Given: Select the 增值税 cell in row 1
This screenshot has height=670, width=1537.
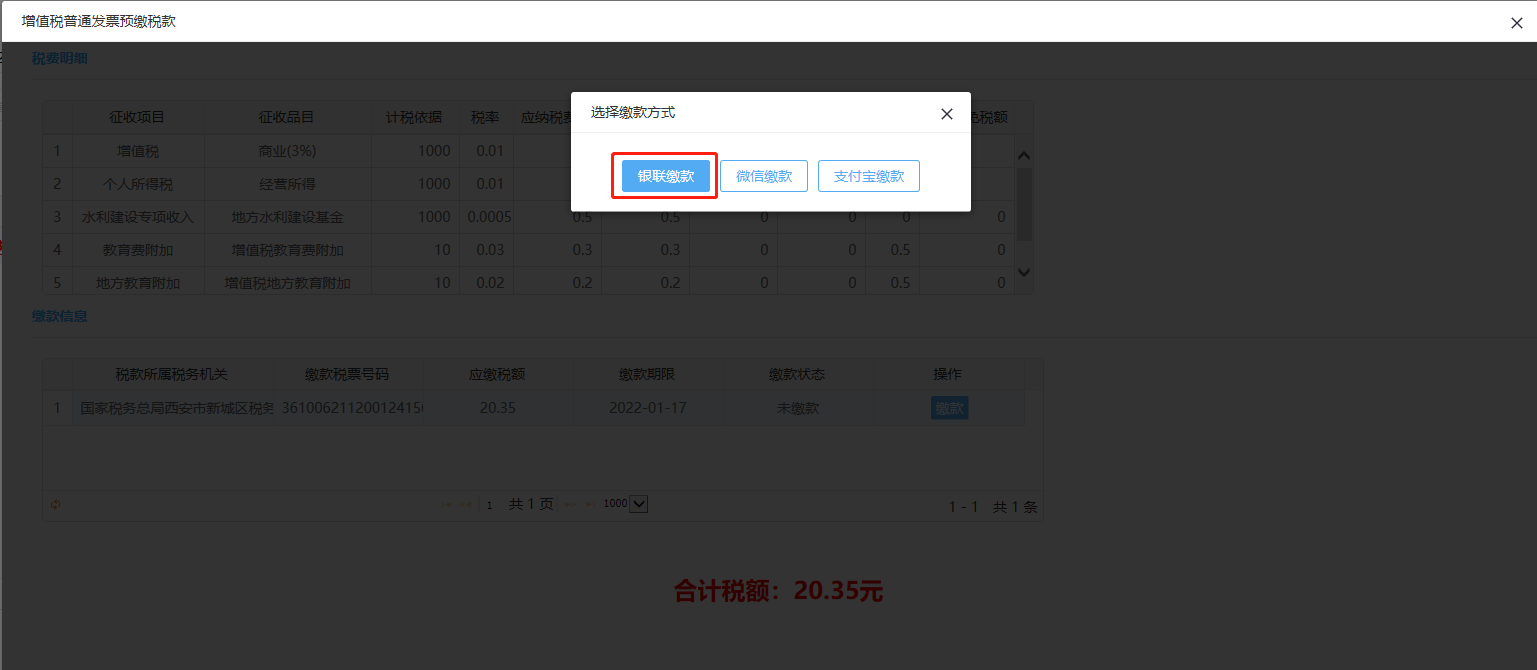Looking at the screenshot, I should click(137, 151).
